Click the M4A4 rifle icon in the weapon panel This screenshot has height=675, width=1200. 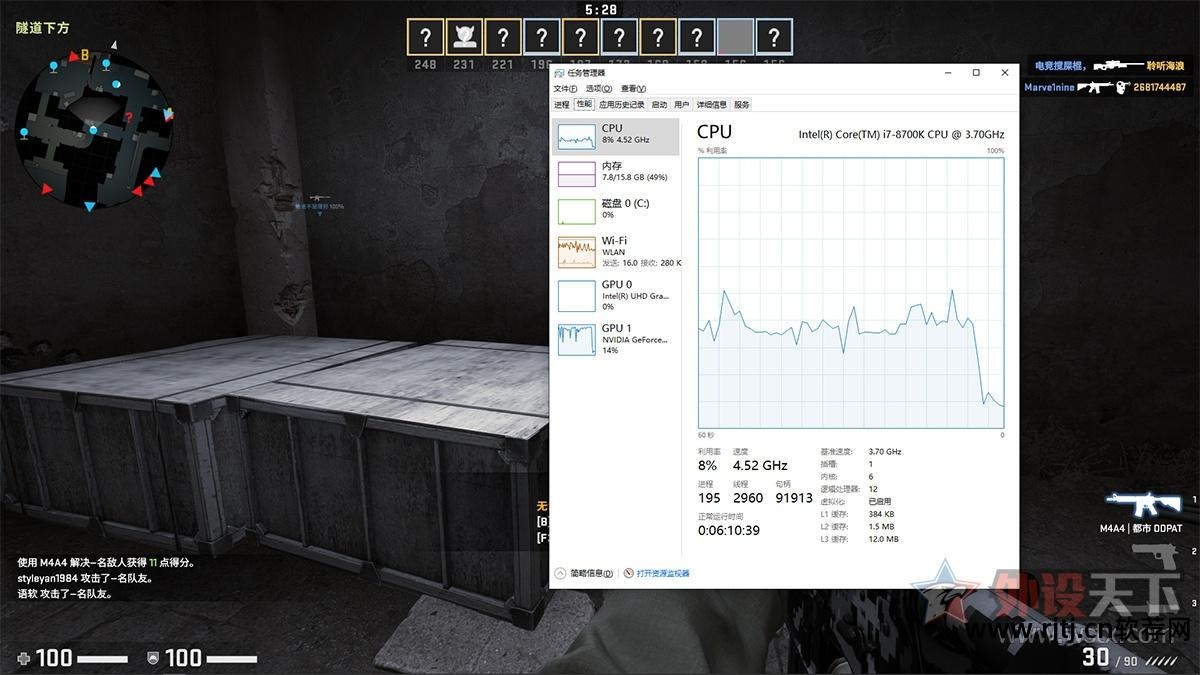pyautogui.click(x=1144, y=505)
